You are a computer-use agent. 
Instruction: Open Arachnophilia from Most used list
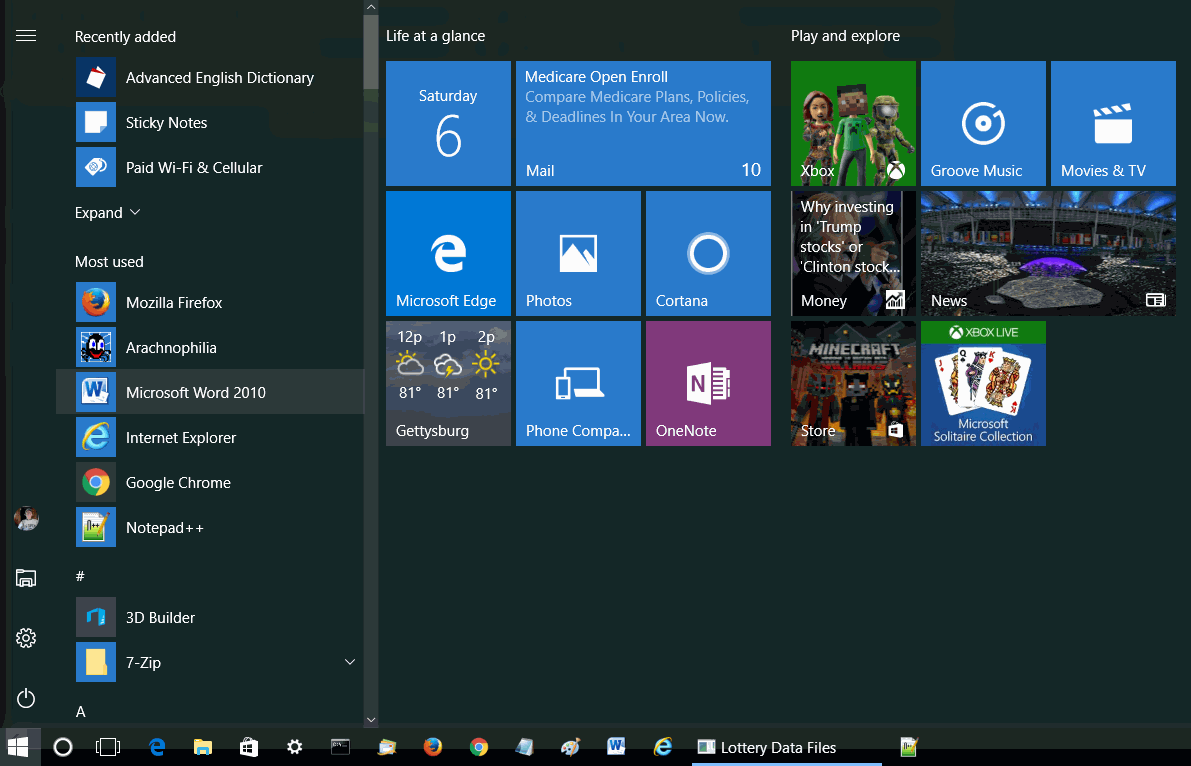point(210,347)
